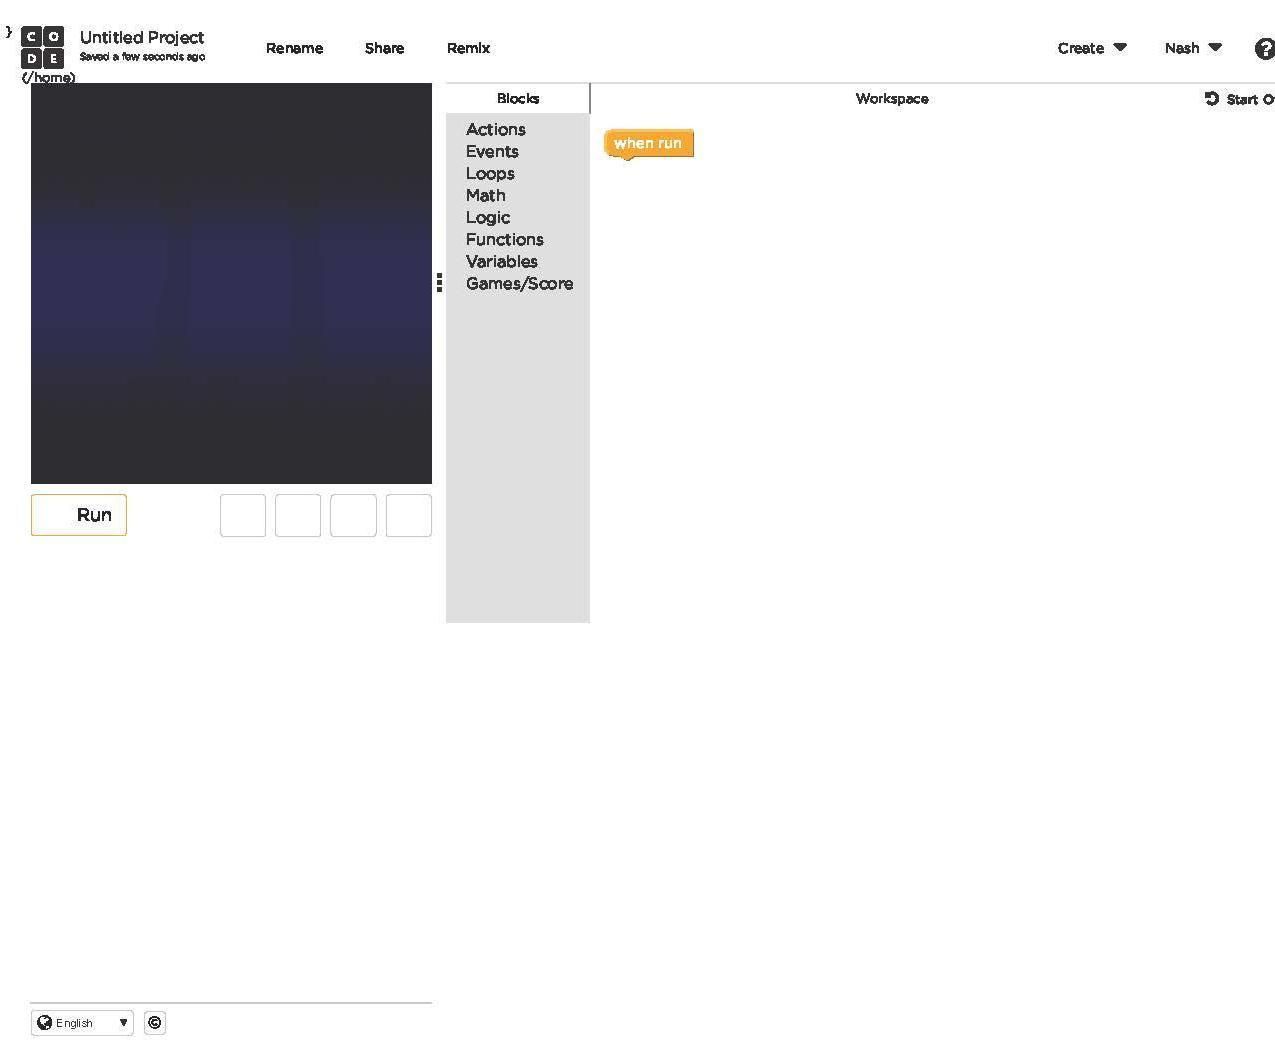Open the Create dropdown menu
Viewport: 1275px width, 1062px height.
(1092, 48)
